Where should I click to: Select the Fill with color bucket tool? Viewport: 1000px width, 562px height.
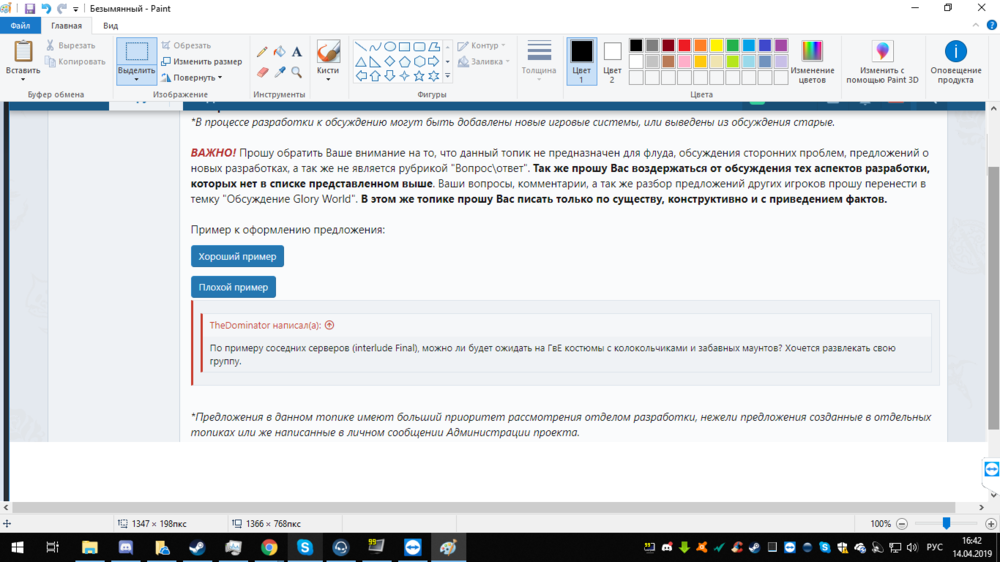(280, 52)
